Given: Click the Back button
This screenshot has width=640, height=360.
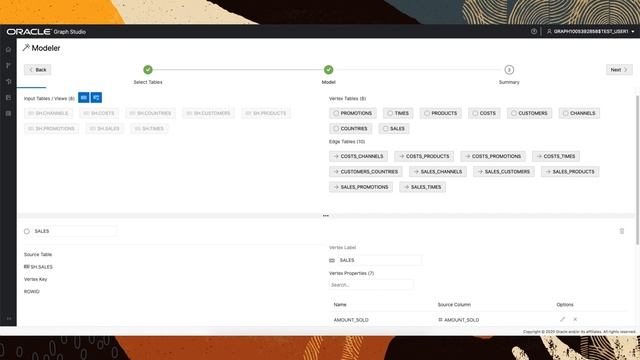Looking at the screenshot, I should (x=38, y=70).
